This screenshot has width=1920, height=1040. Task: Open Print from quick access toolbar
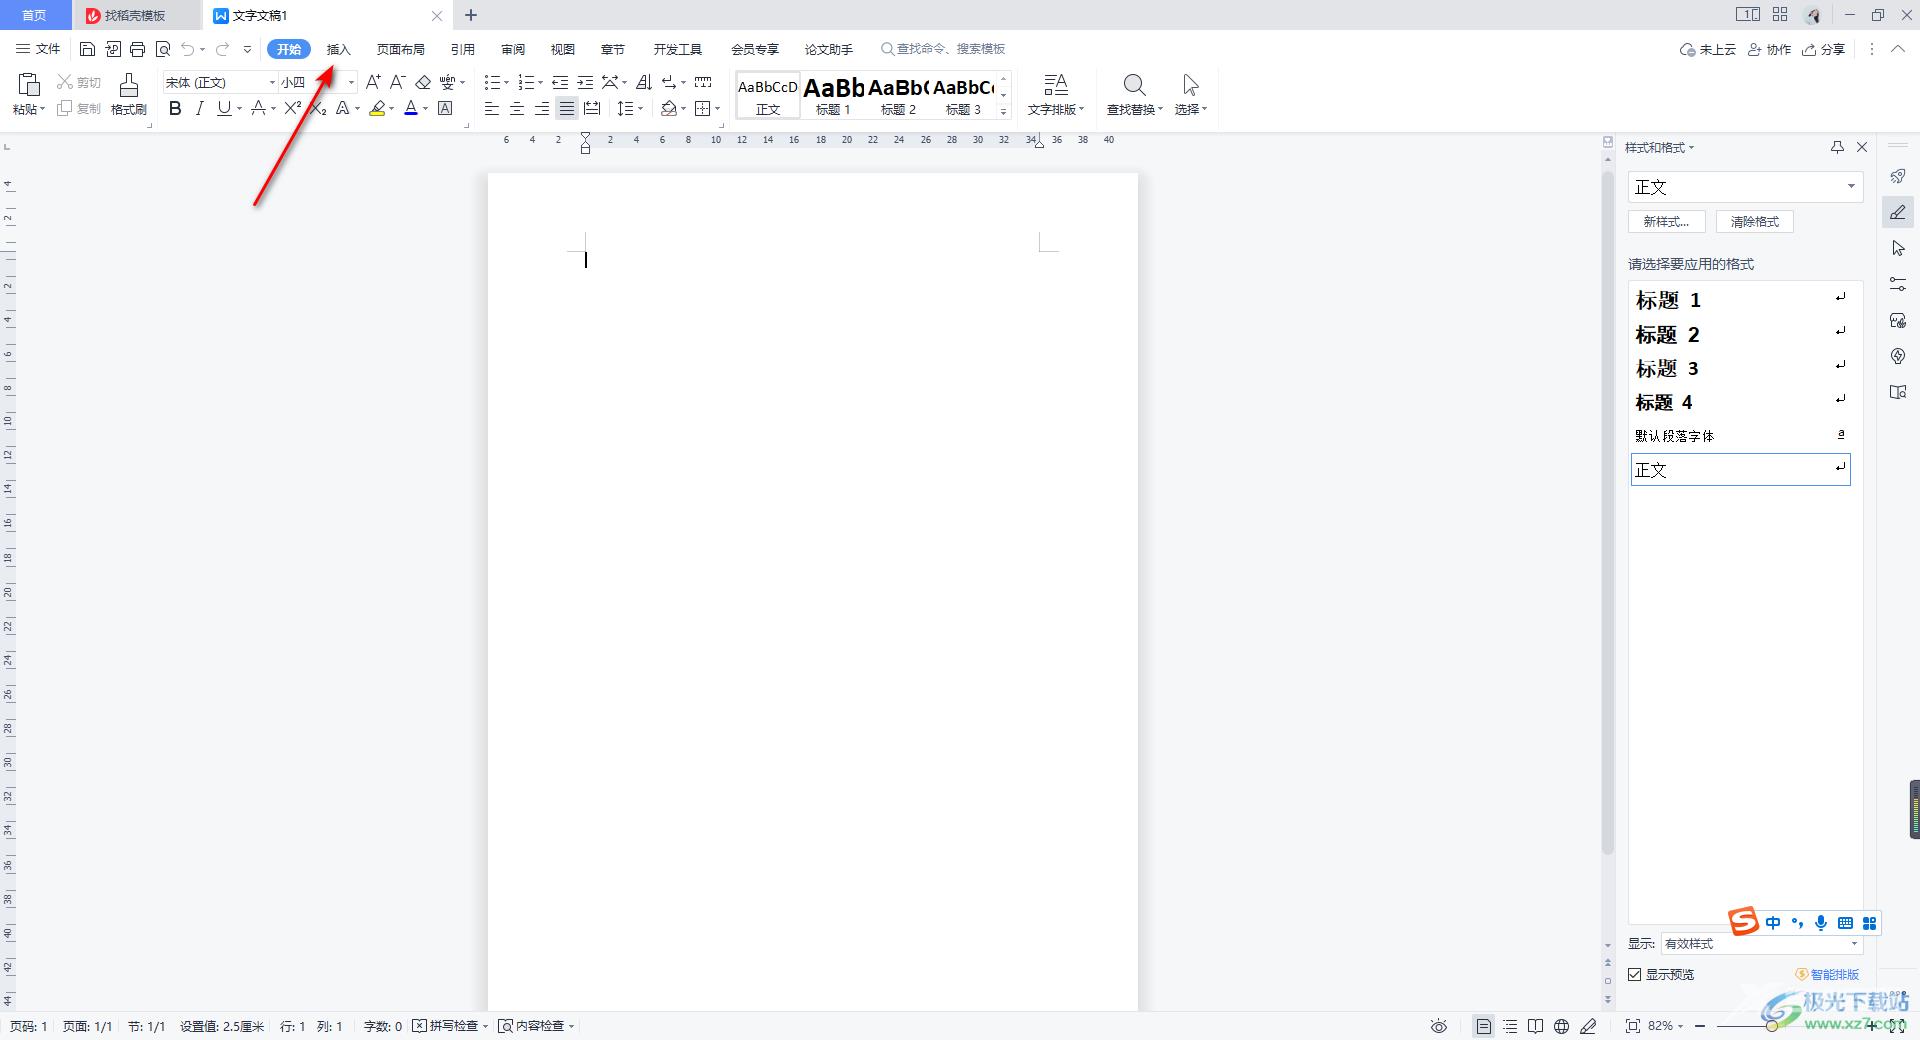point(138,49)
